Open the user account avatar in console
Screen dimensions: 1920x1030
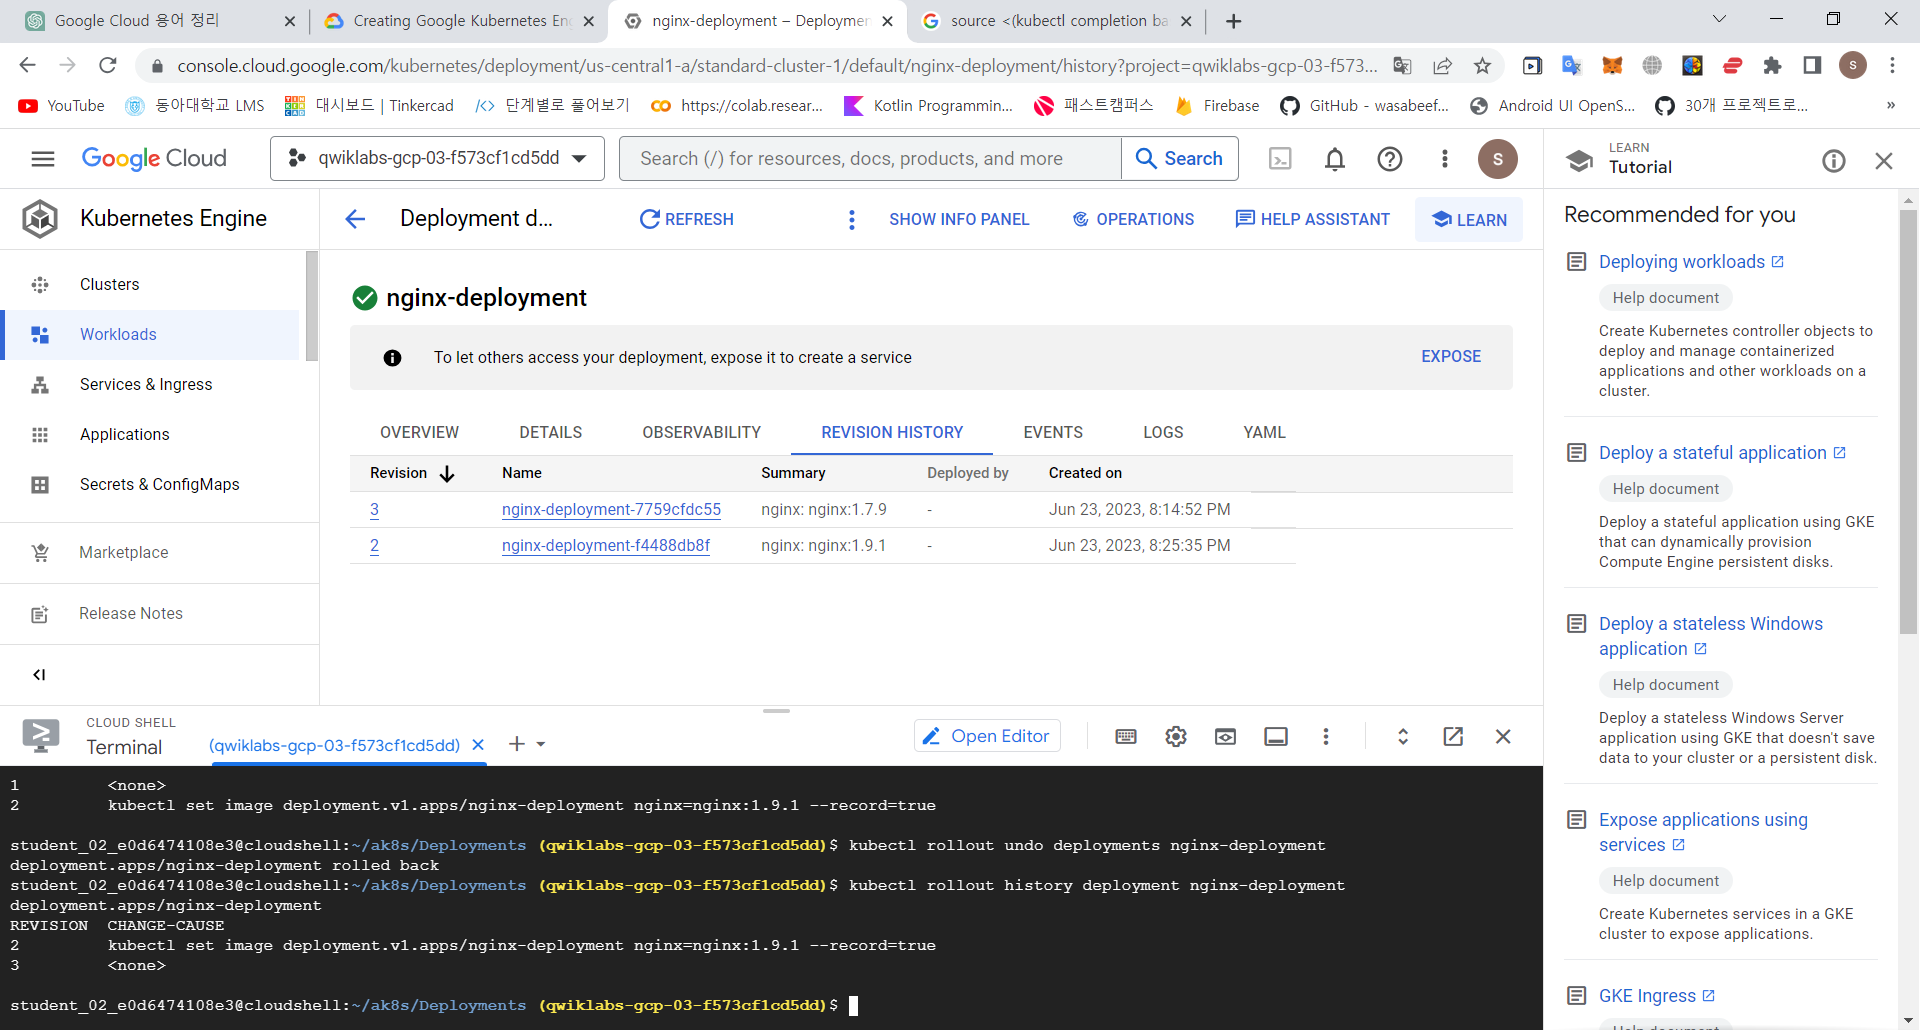coord(1497,159)
